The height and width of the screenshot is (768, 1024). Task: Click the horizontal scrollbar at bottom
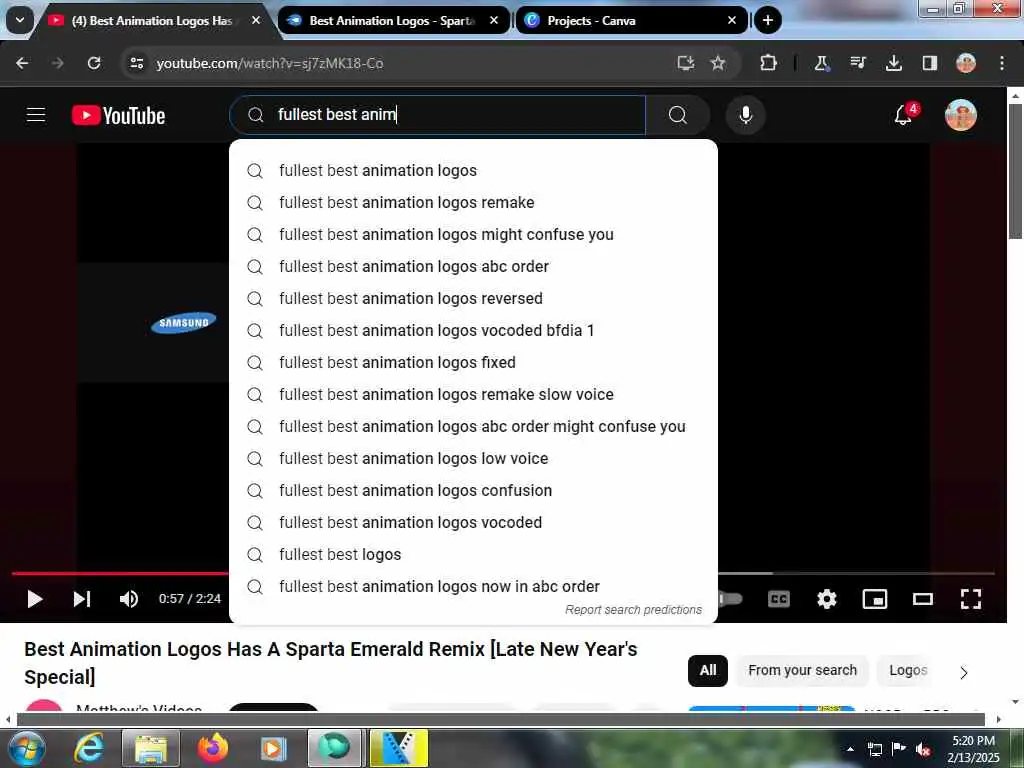pyautogui.click(x=500, y=720)
